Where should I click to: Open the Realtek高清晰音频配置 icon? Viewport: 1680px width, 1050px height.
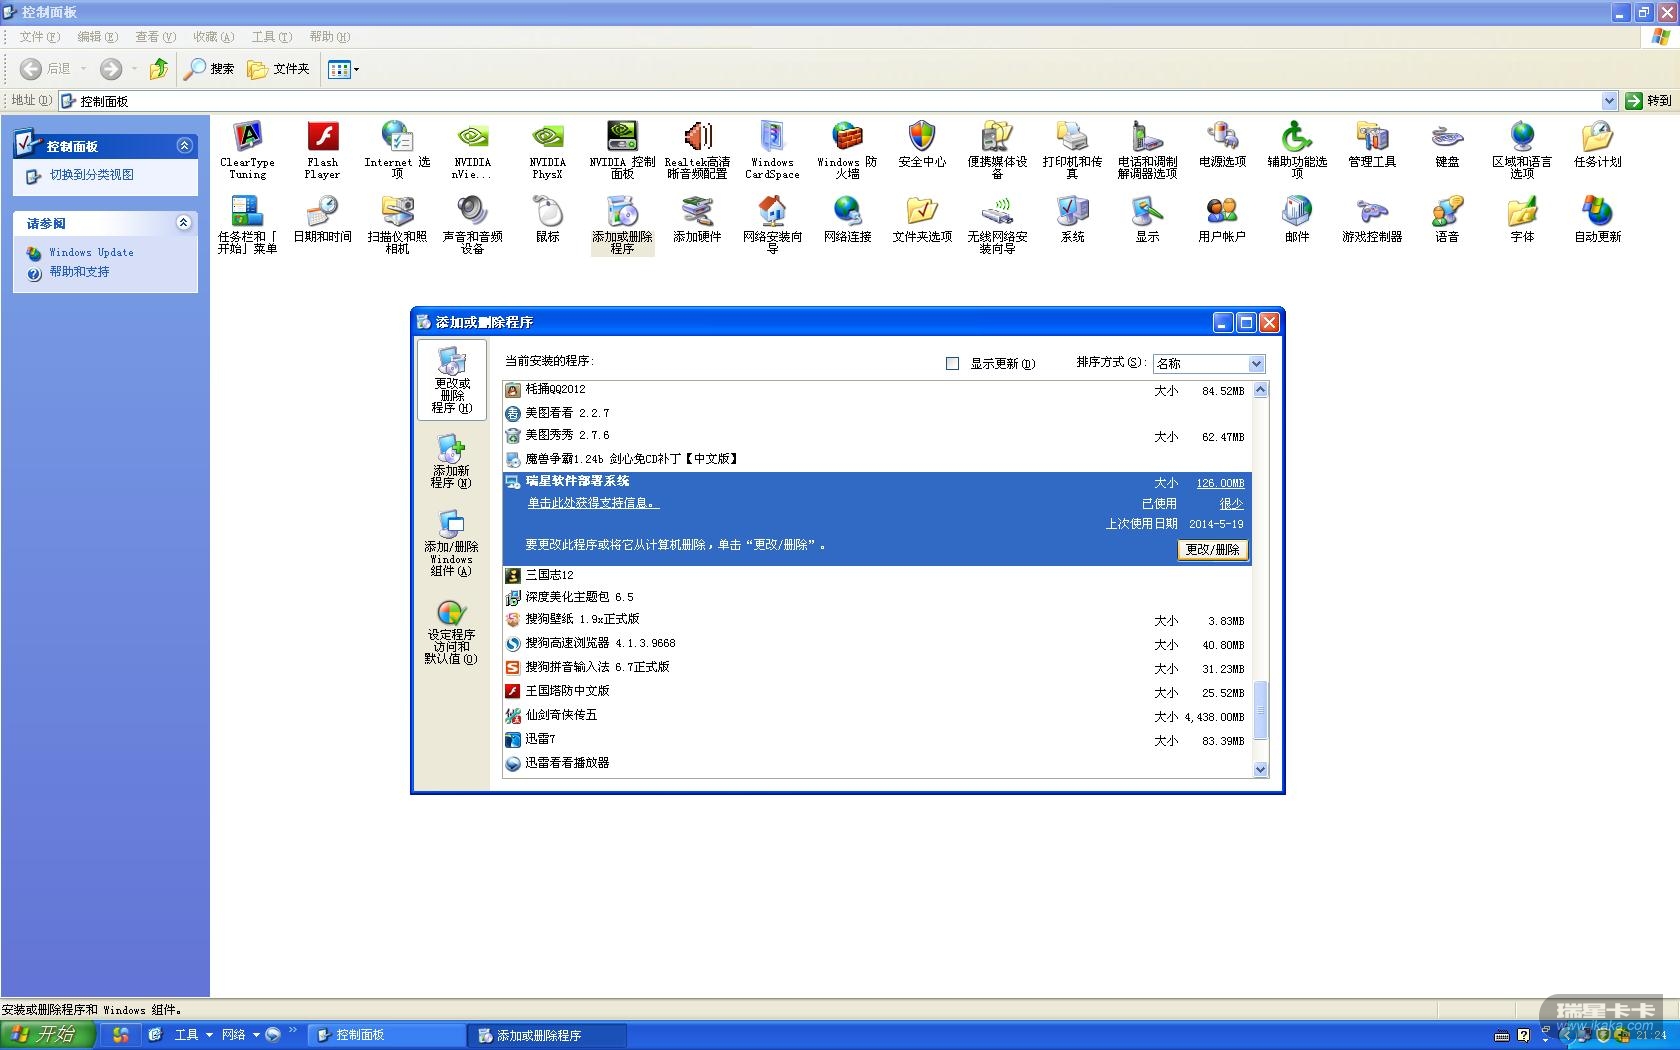[697, 150]
